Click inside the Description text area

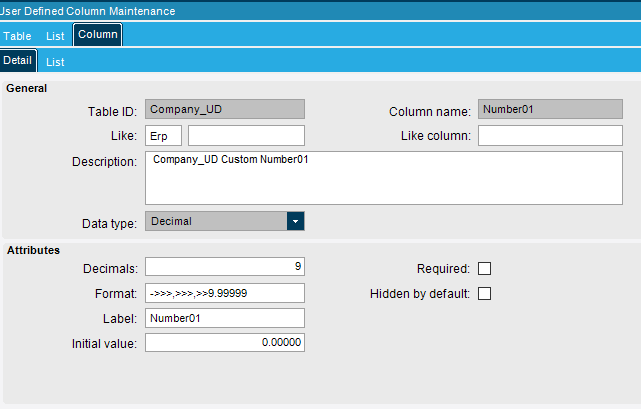tap(384, 178)
